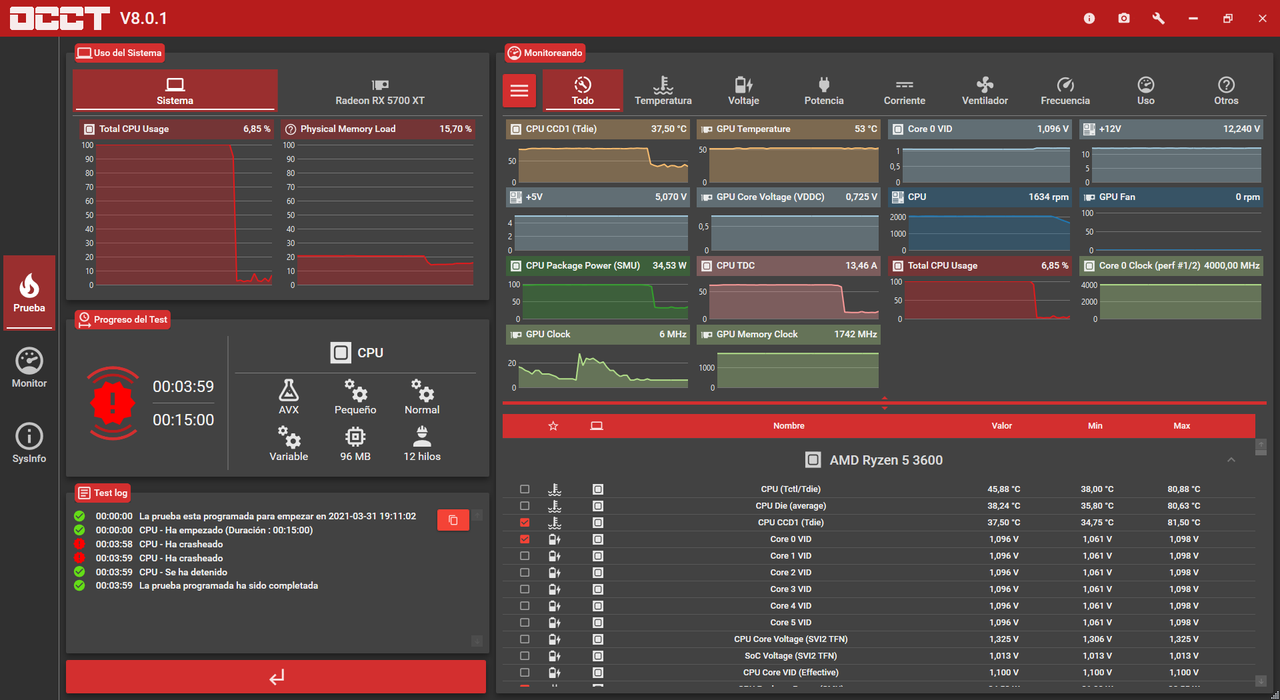Click the test log scrollbar bottom arrow
Screen dimensions: 1280x700
(477, 641)
